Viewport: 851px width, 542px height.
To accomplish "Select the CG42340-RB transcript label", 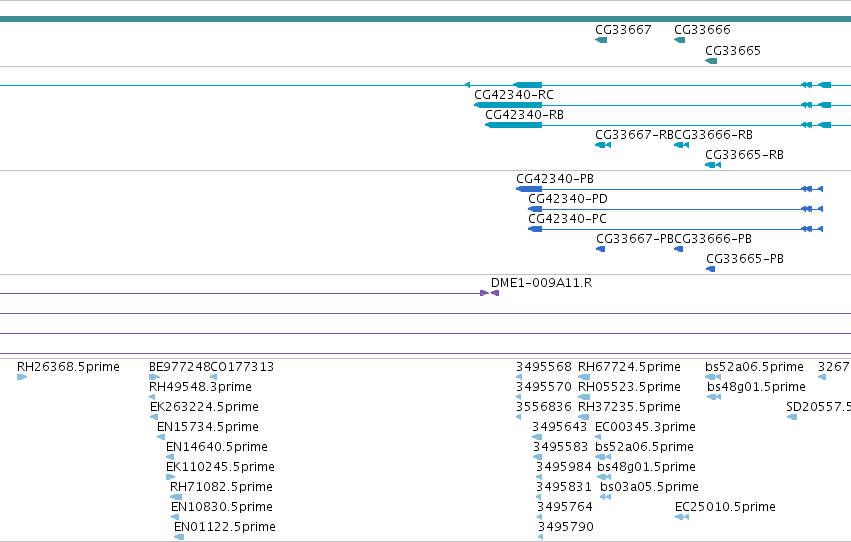I will (524, 115).
